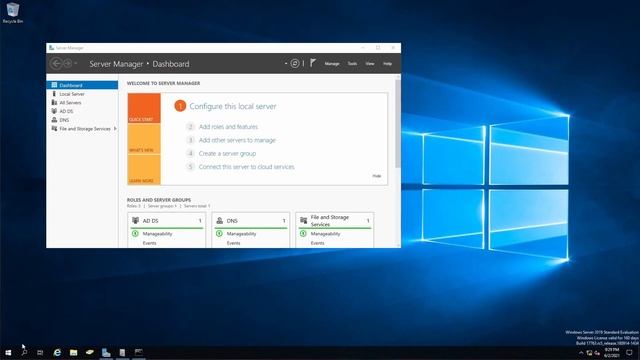Open the navigation history dropdown arrow

point(76,63)
